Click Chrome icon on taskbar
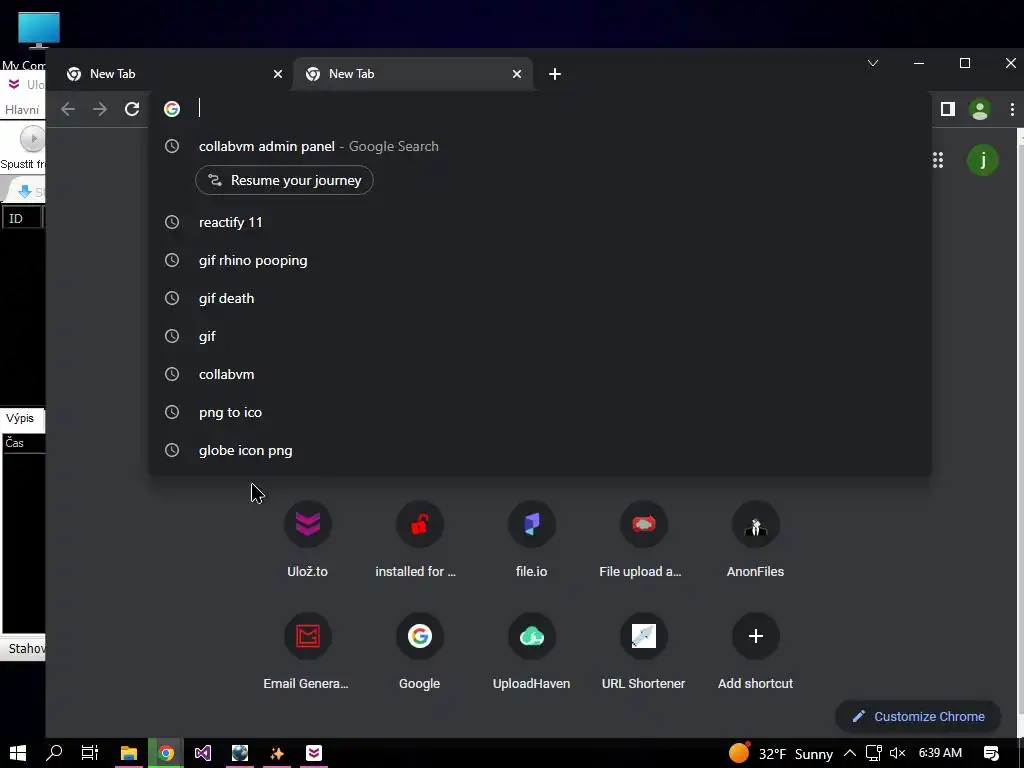 [x=166, y=753]
